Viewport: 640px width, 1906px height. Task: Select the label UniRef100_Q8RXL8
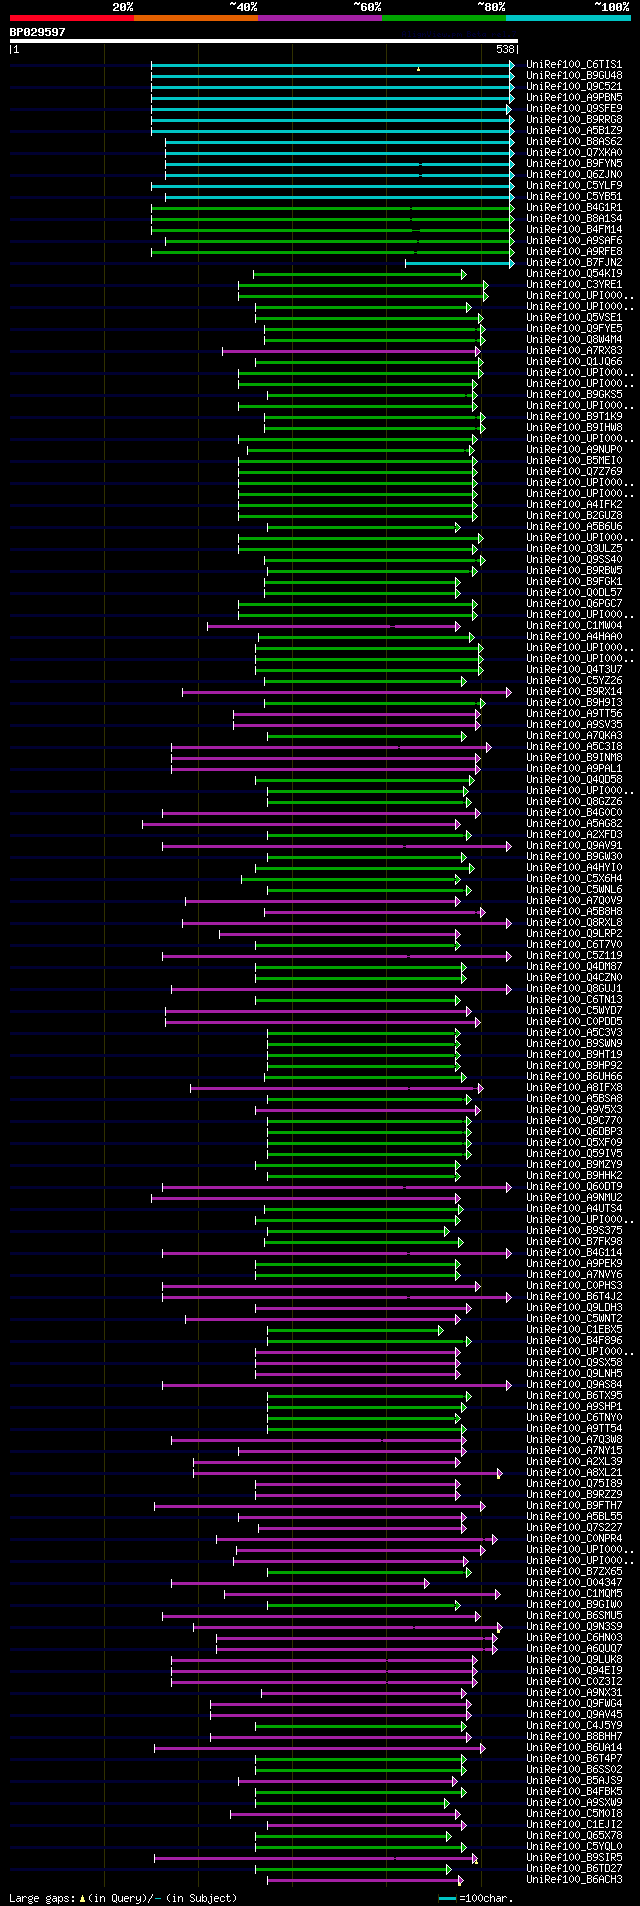coord(574,923)
